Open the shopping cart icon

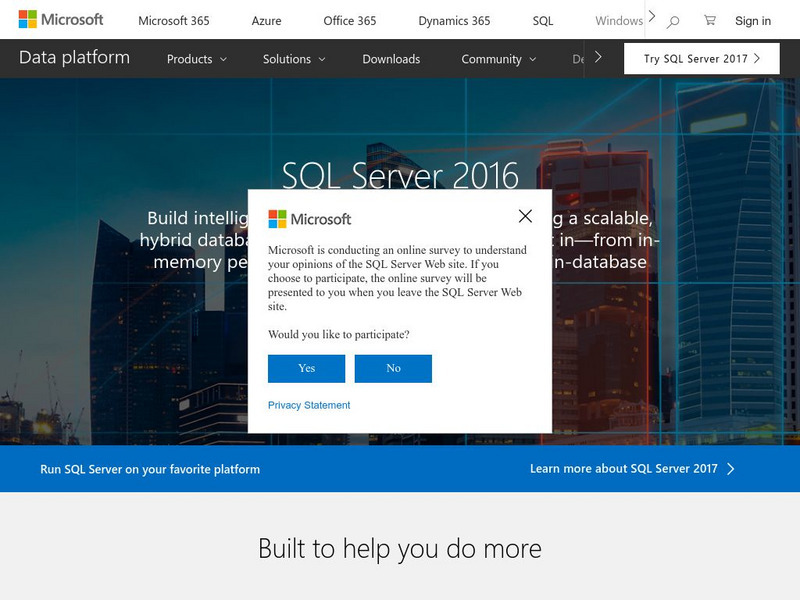(x=709, y=20)
